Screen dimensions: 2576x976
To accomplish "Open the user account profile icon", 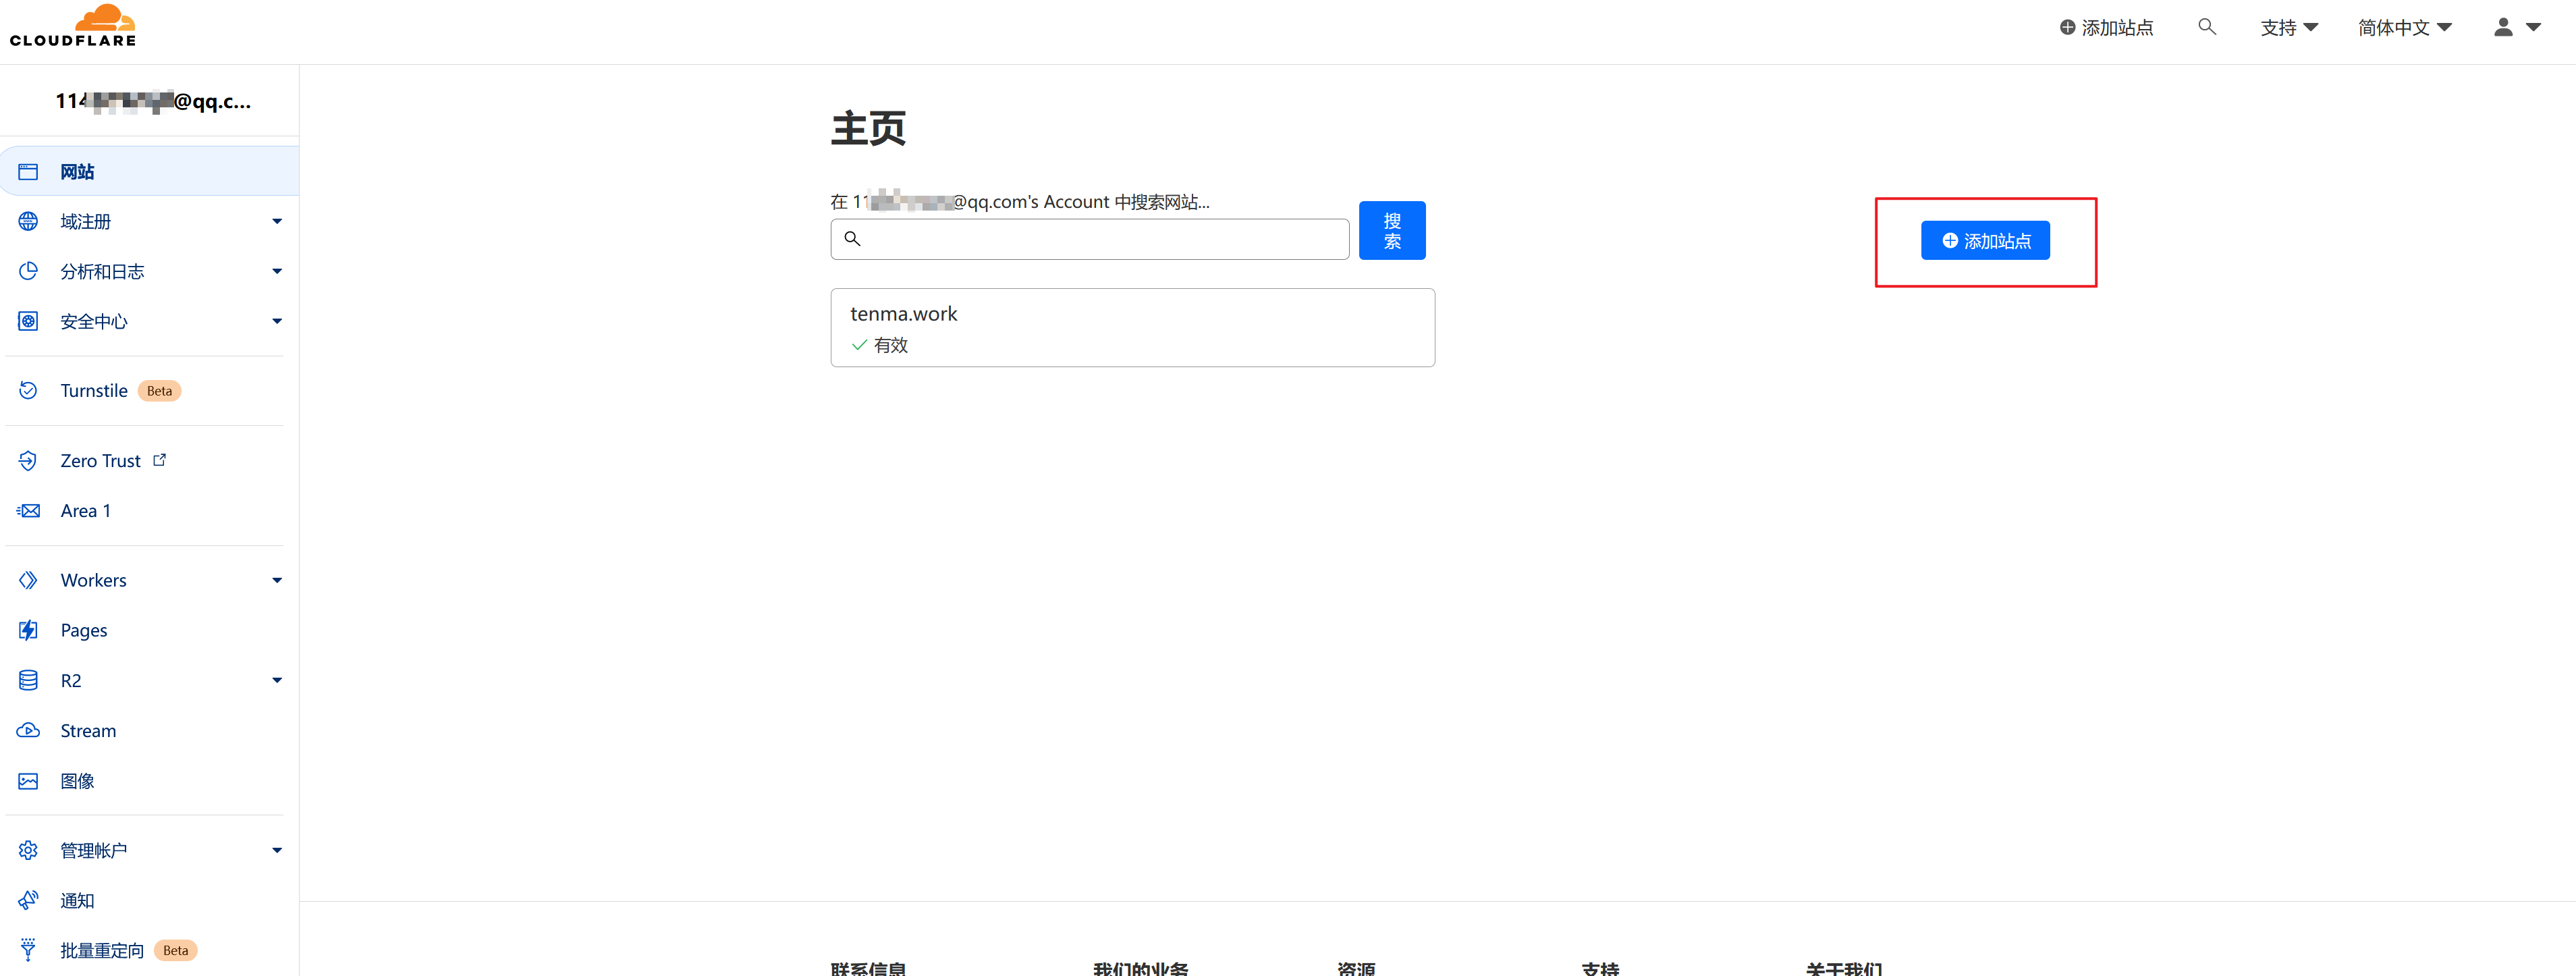I will (2503, 27).
